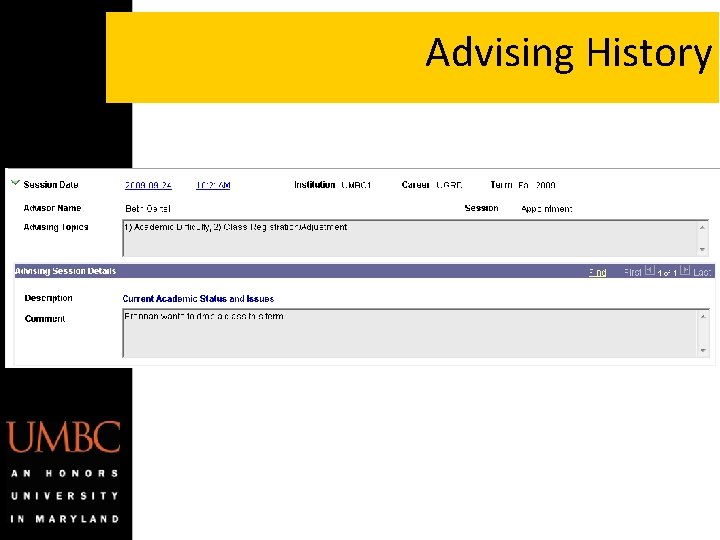
Task: Click the Advisor Name value Beth
Action: [148, 208]
